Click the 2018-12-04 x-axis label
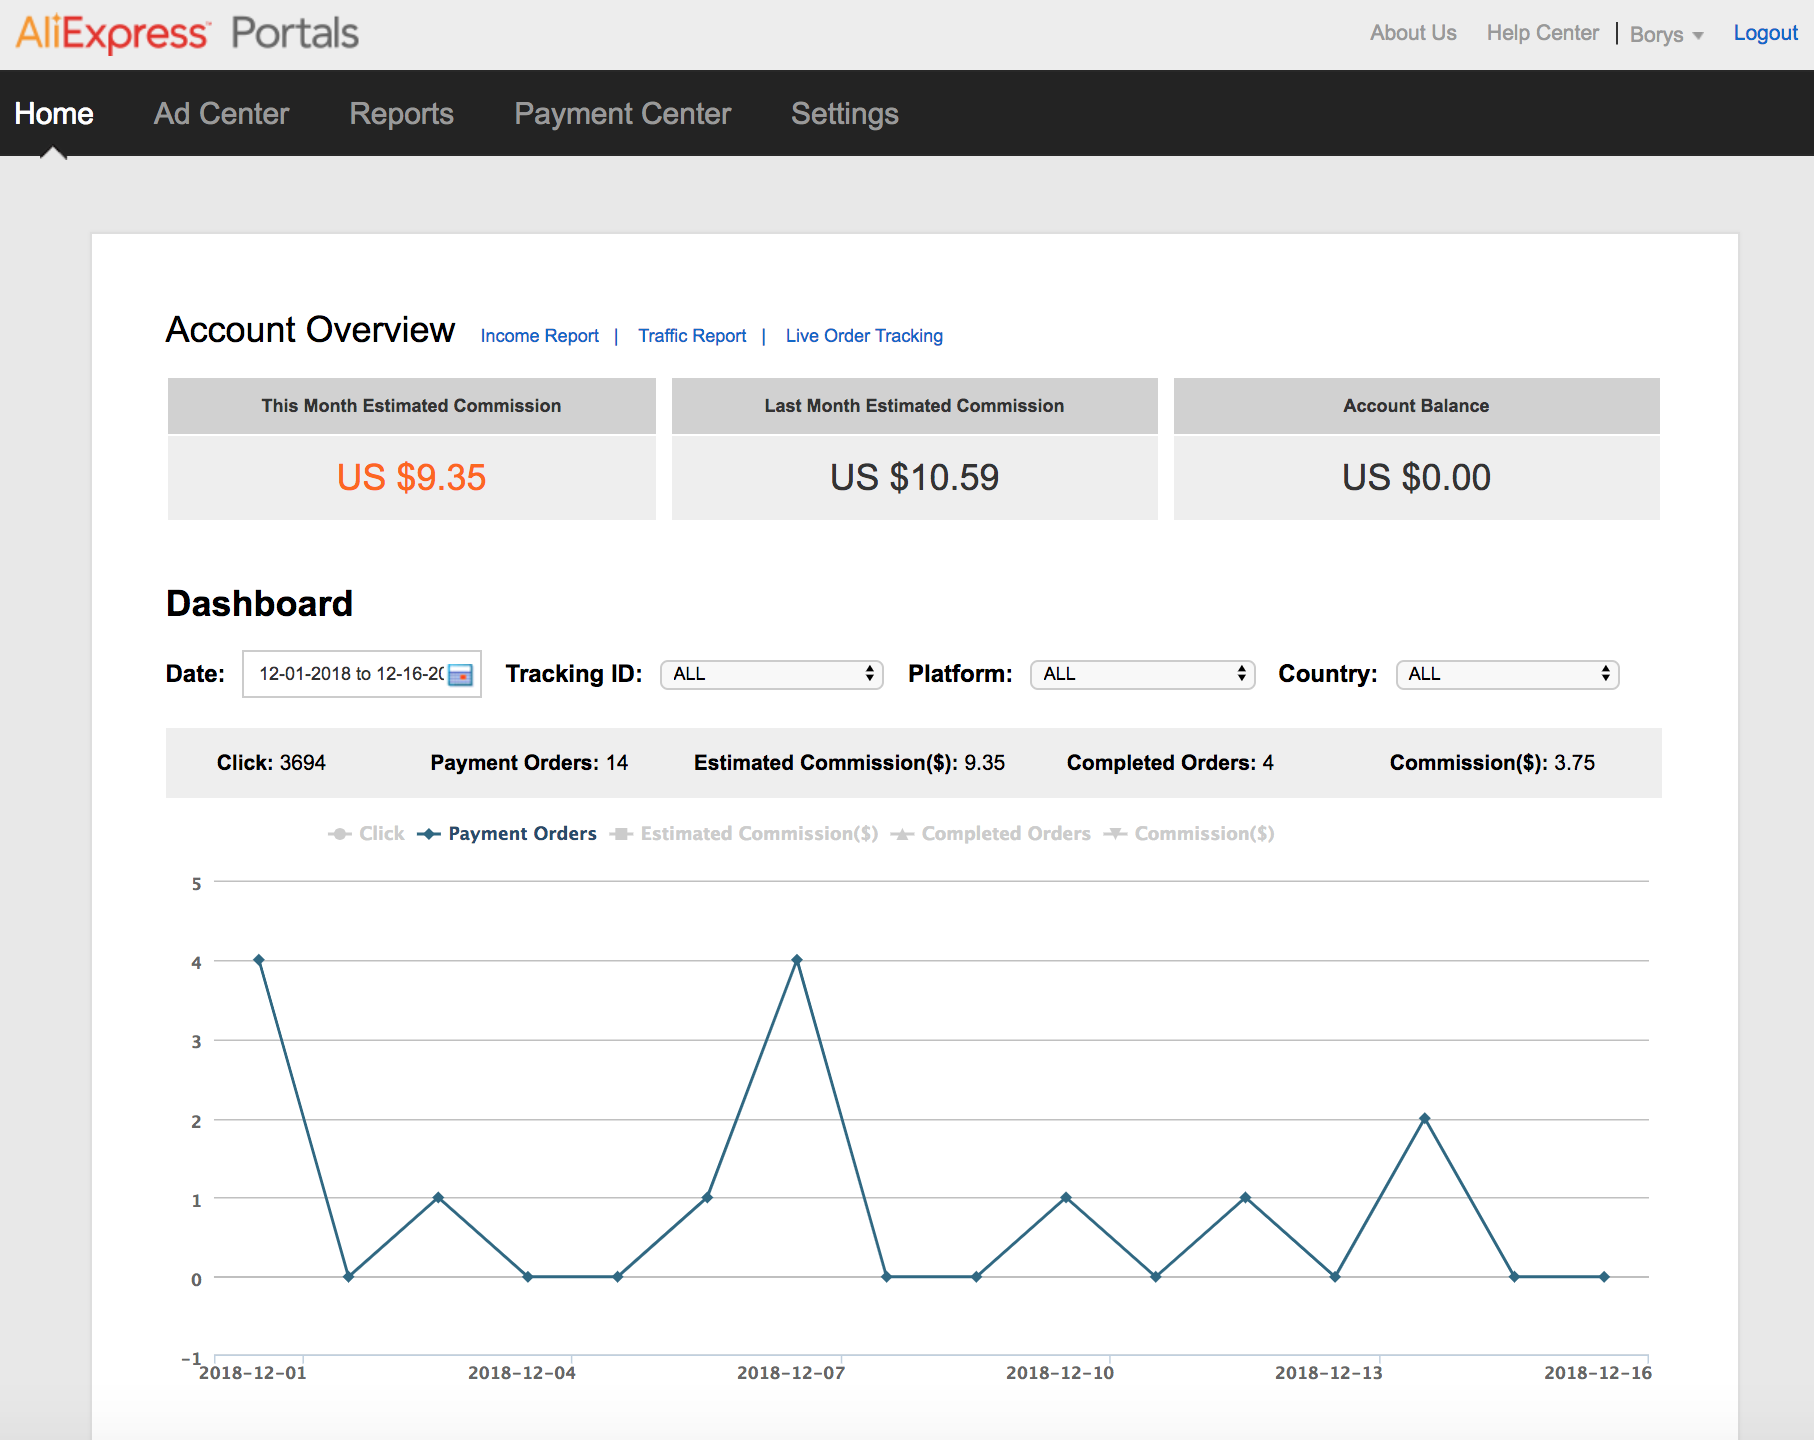The image size is (1814, 1440). click(x=522, y=1373)
